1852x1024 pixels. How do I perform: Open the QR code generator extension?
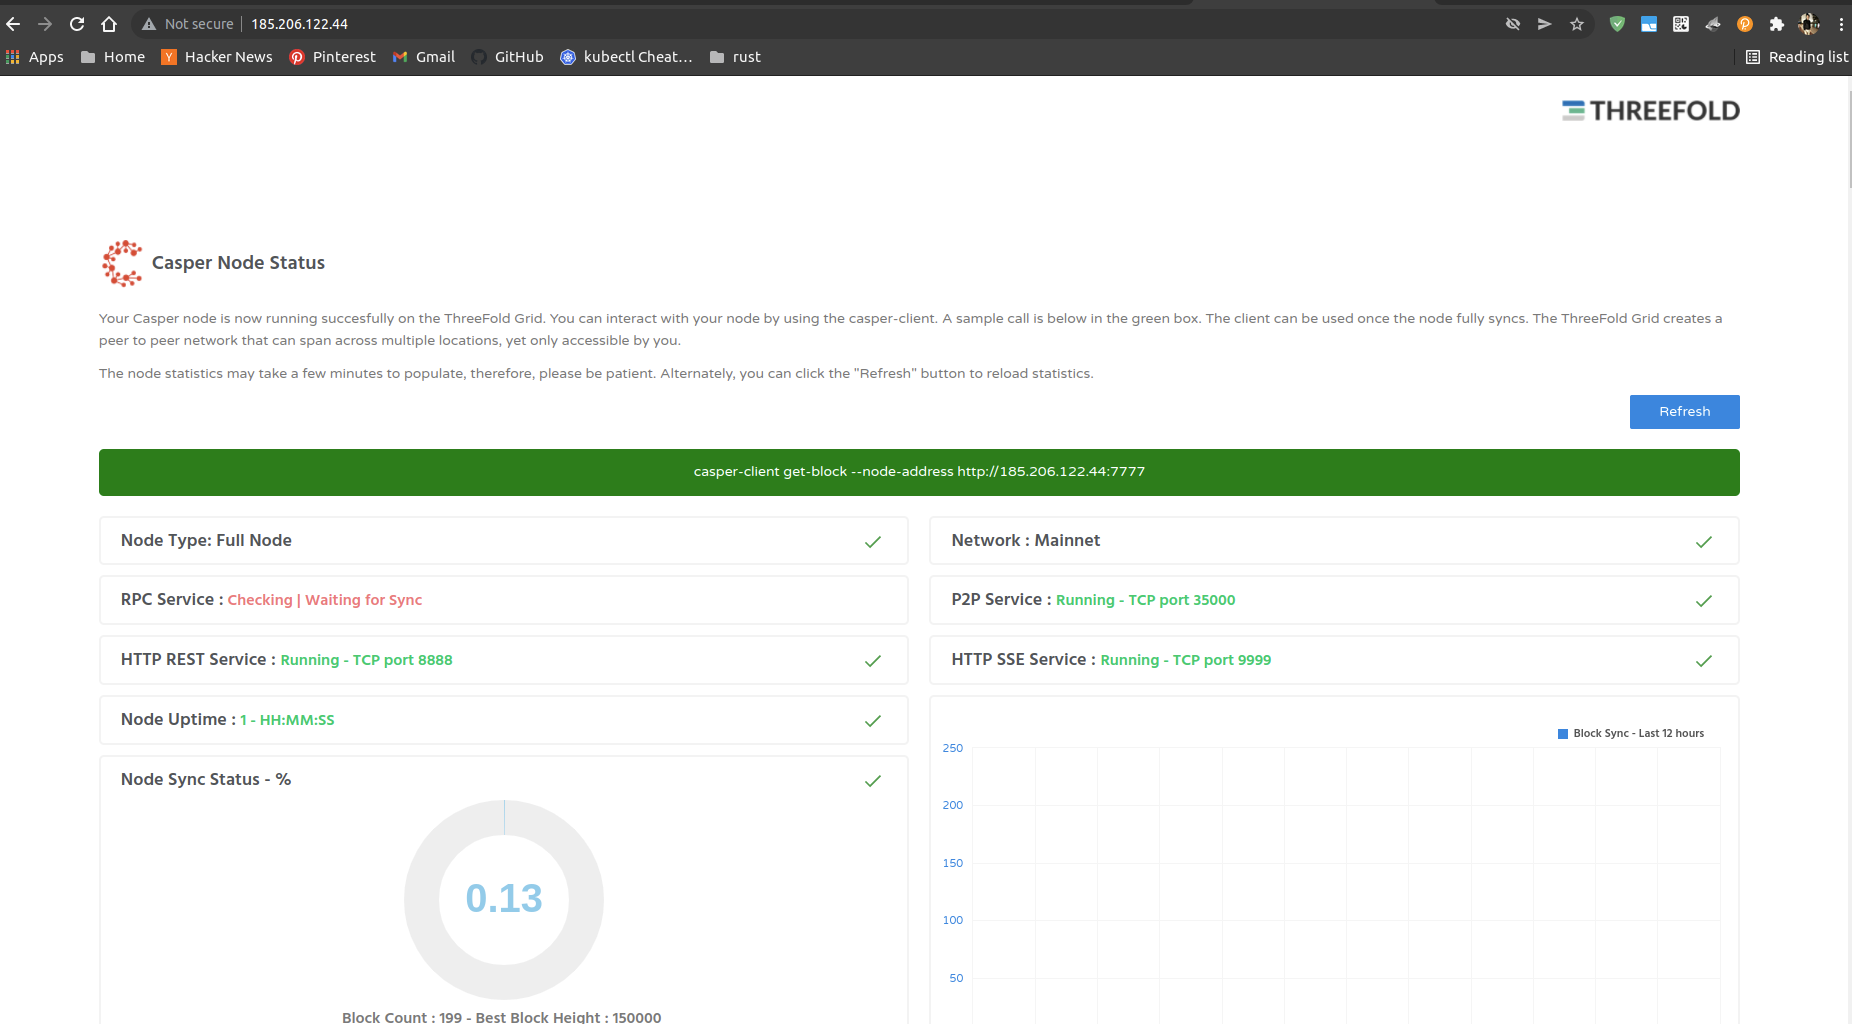point(1681,23)
